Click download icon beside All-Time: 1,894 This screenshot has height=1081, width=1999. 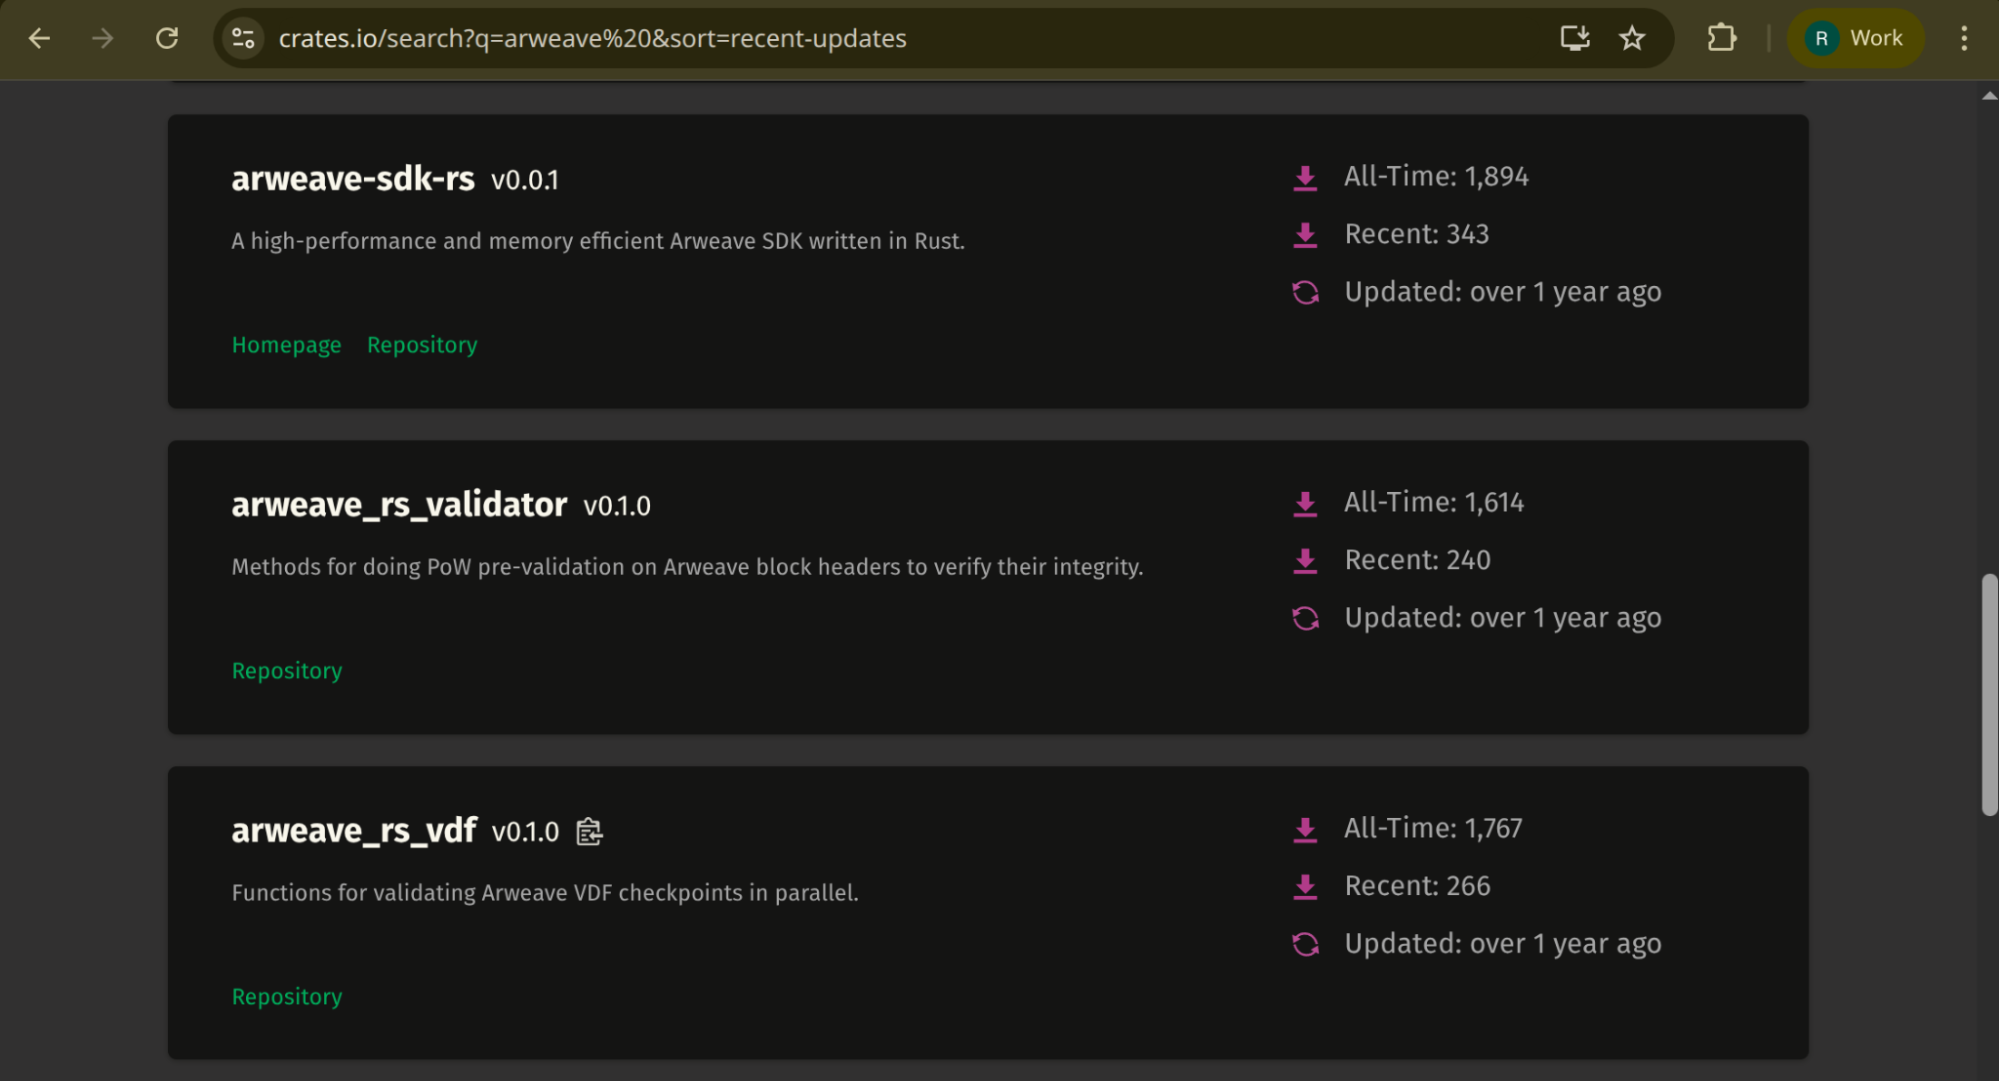click(x=1305, y=178)
